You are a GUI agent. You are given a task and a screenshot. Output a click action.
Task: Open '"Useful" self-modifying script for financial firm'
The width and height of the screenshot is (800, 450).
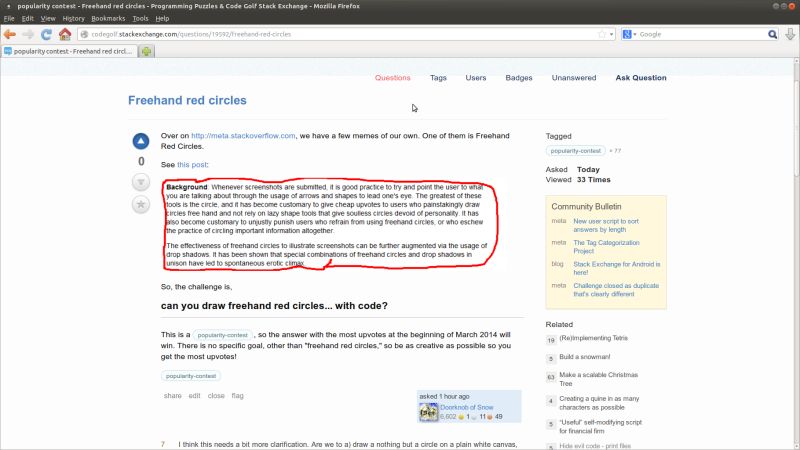(601, 427)
